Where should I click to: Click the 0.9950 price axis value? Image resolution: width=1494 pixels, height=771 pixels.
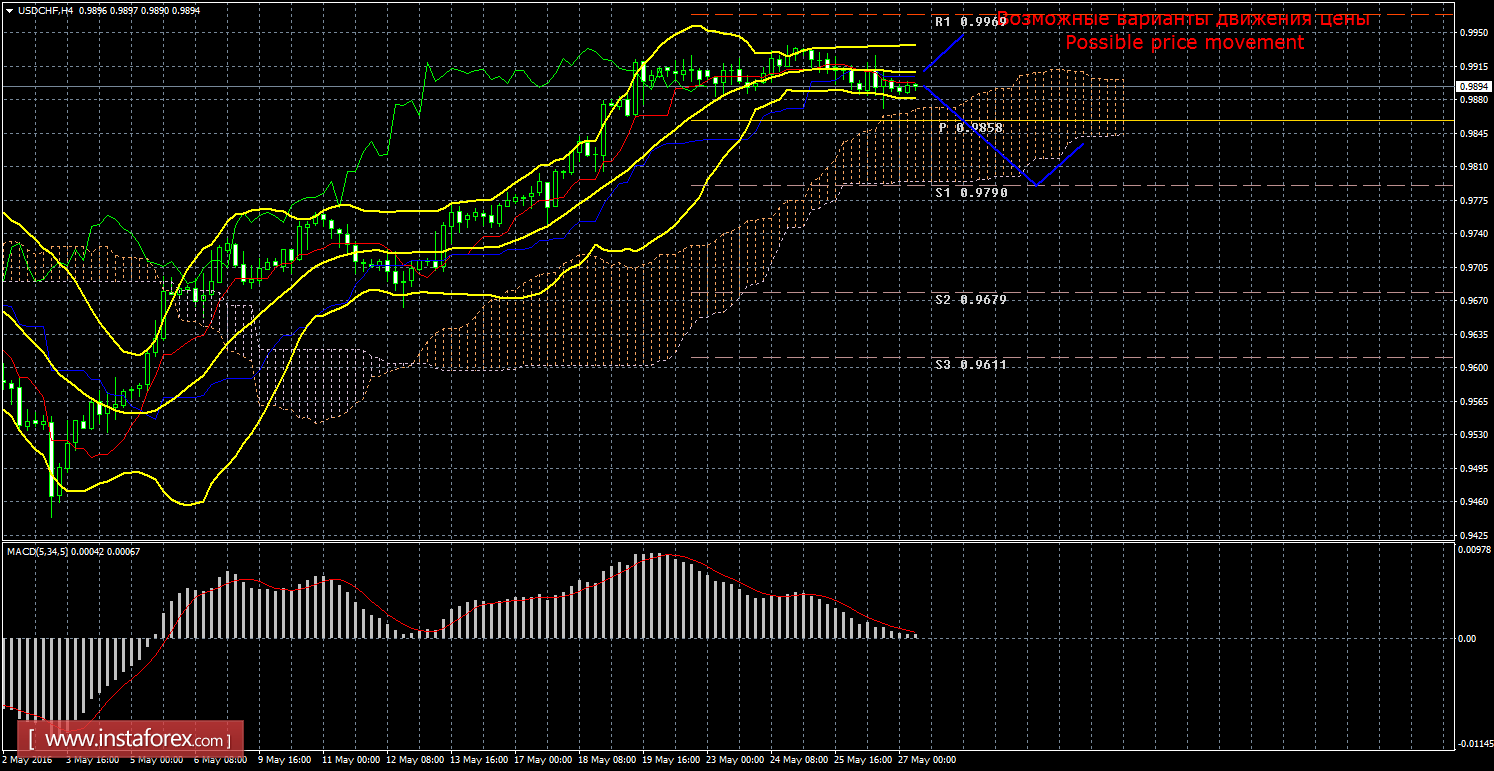(1471, 33)
